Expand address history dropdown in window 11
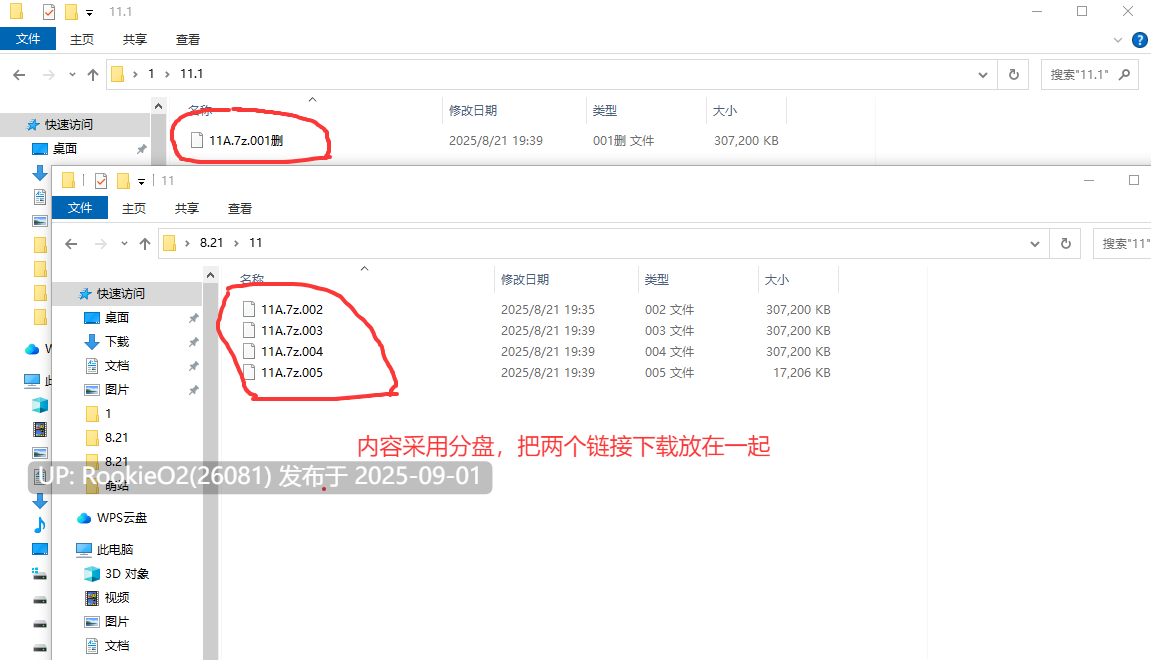Screen dimensions: 1151x660 click(1035, 243)
